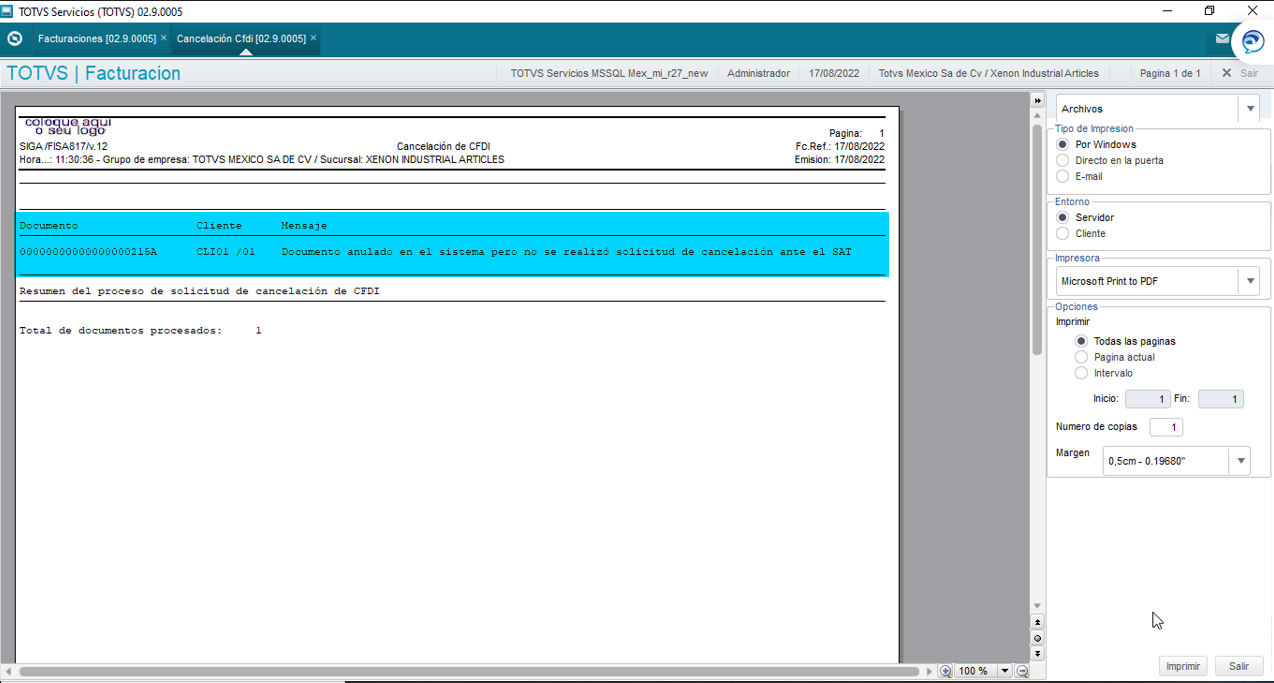Viewport: 1274px width, 683px height.
Task: Open the mail envelope icon
Action: point(1222,39)
